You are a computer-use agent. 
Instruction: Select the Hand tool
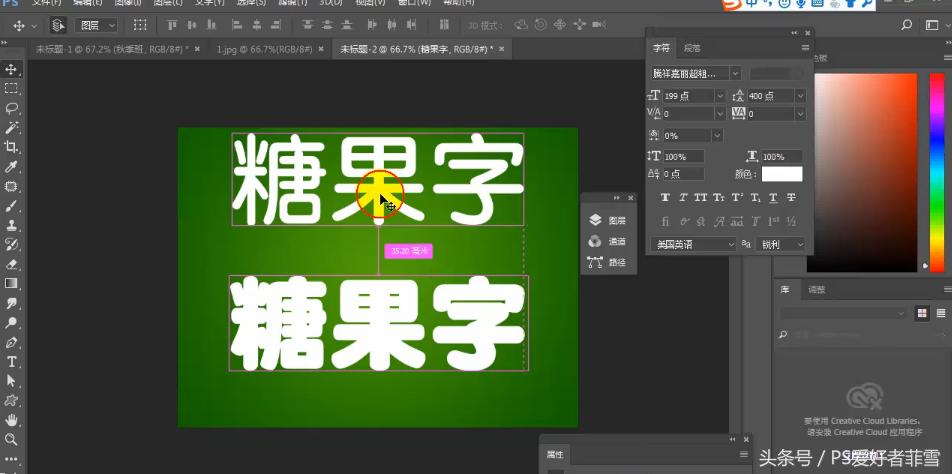11,420
